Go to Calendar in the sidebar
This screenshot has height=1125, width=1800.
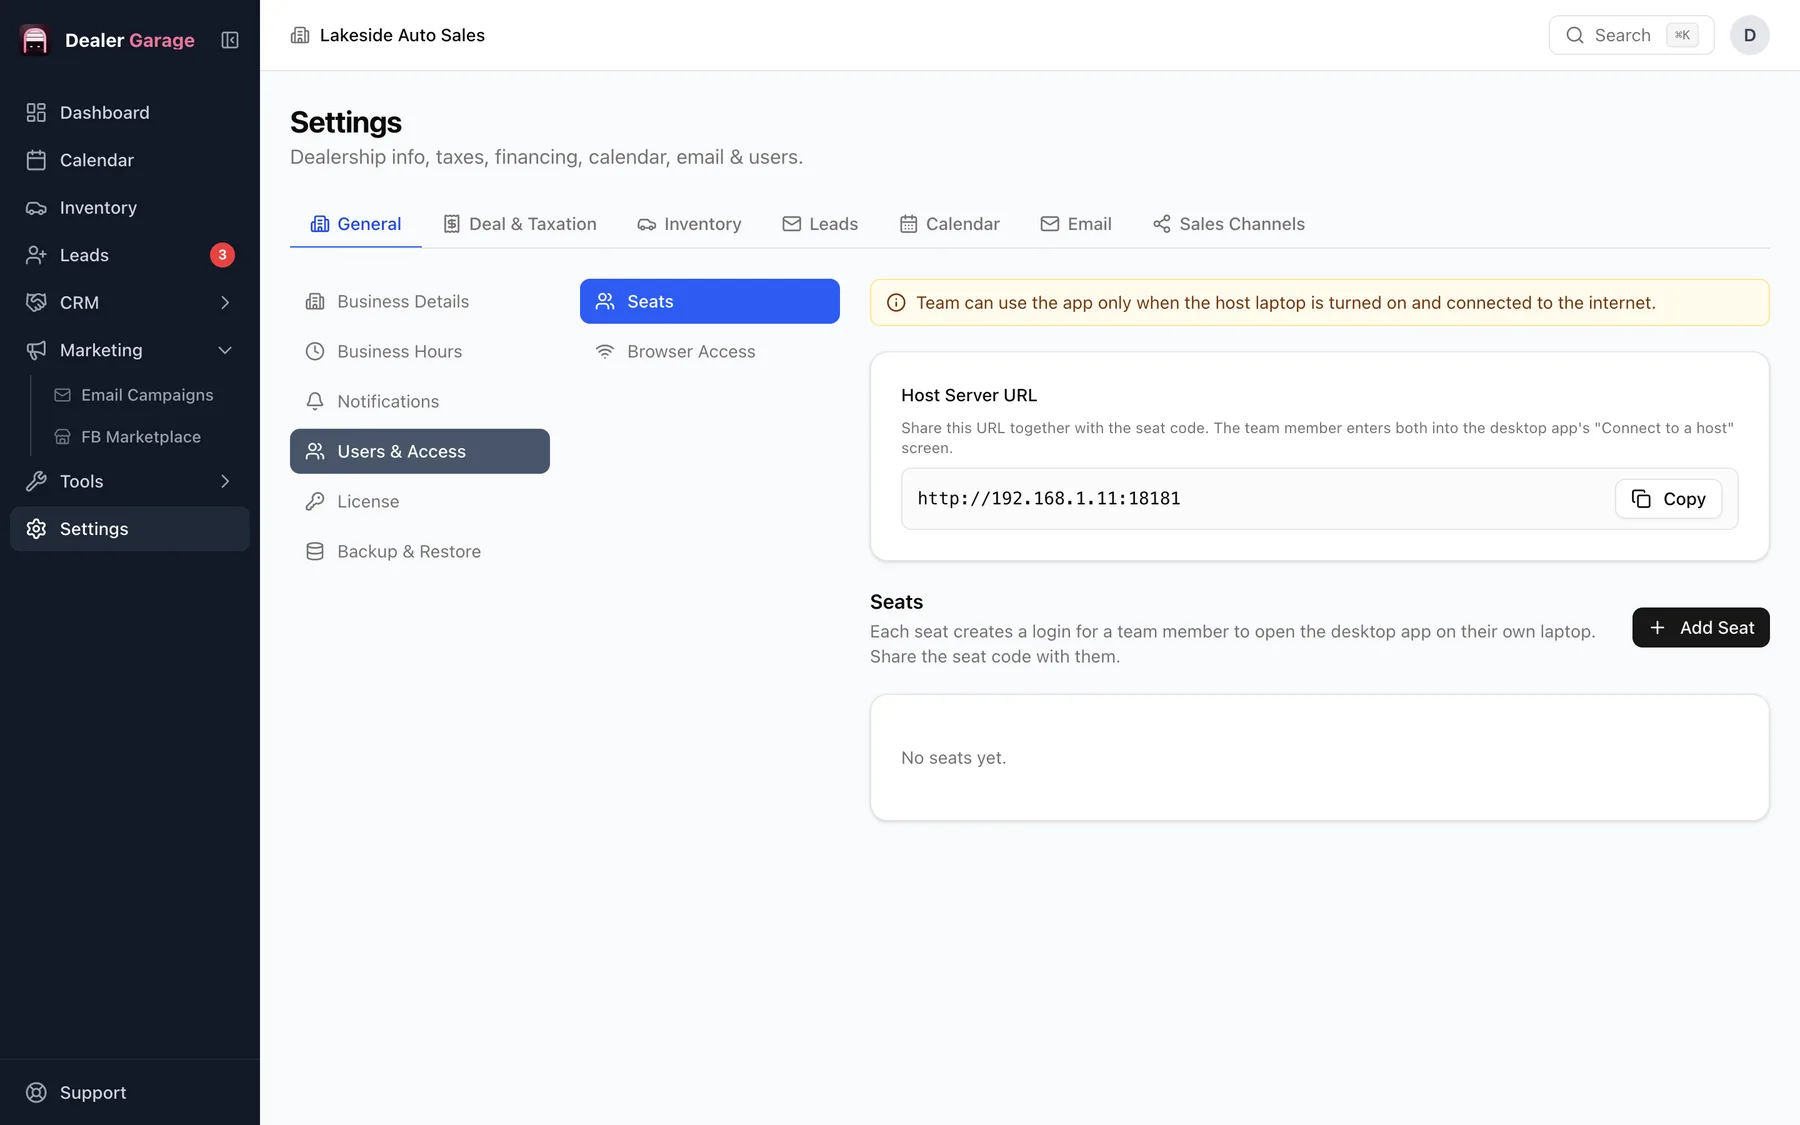coord(130,160)
